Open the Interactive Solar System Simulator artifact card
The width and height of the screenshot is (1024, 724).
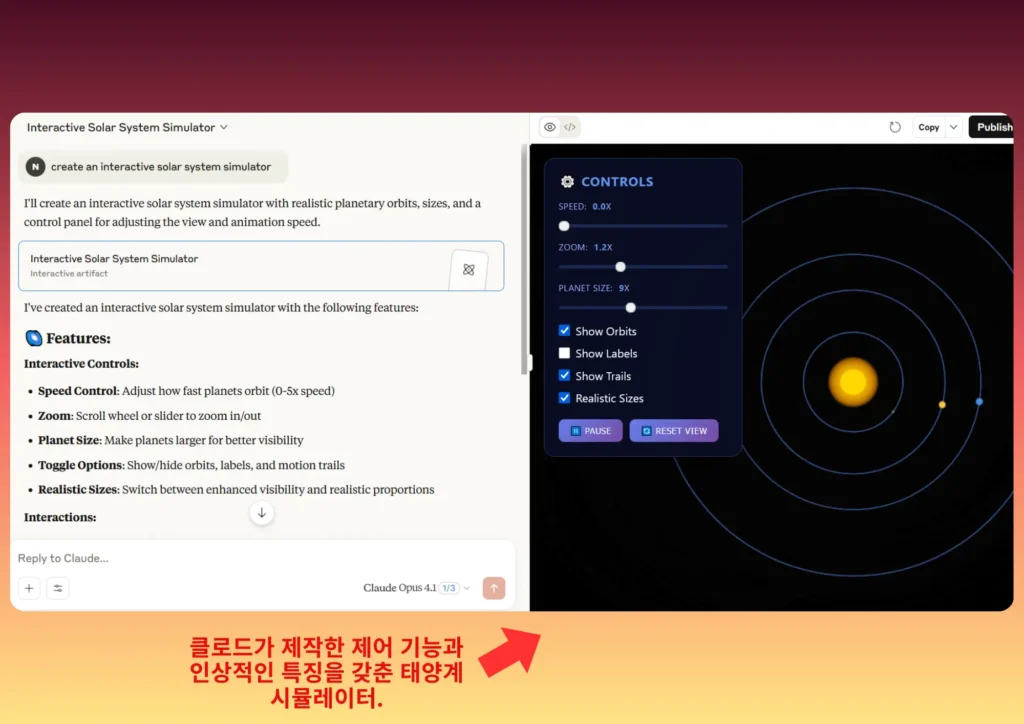(200, 266)
